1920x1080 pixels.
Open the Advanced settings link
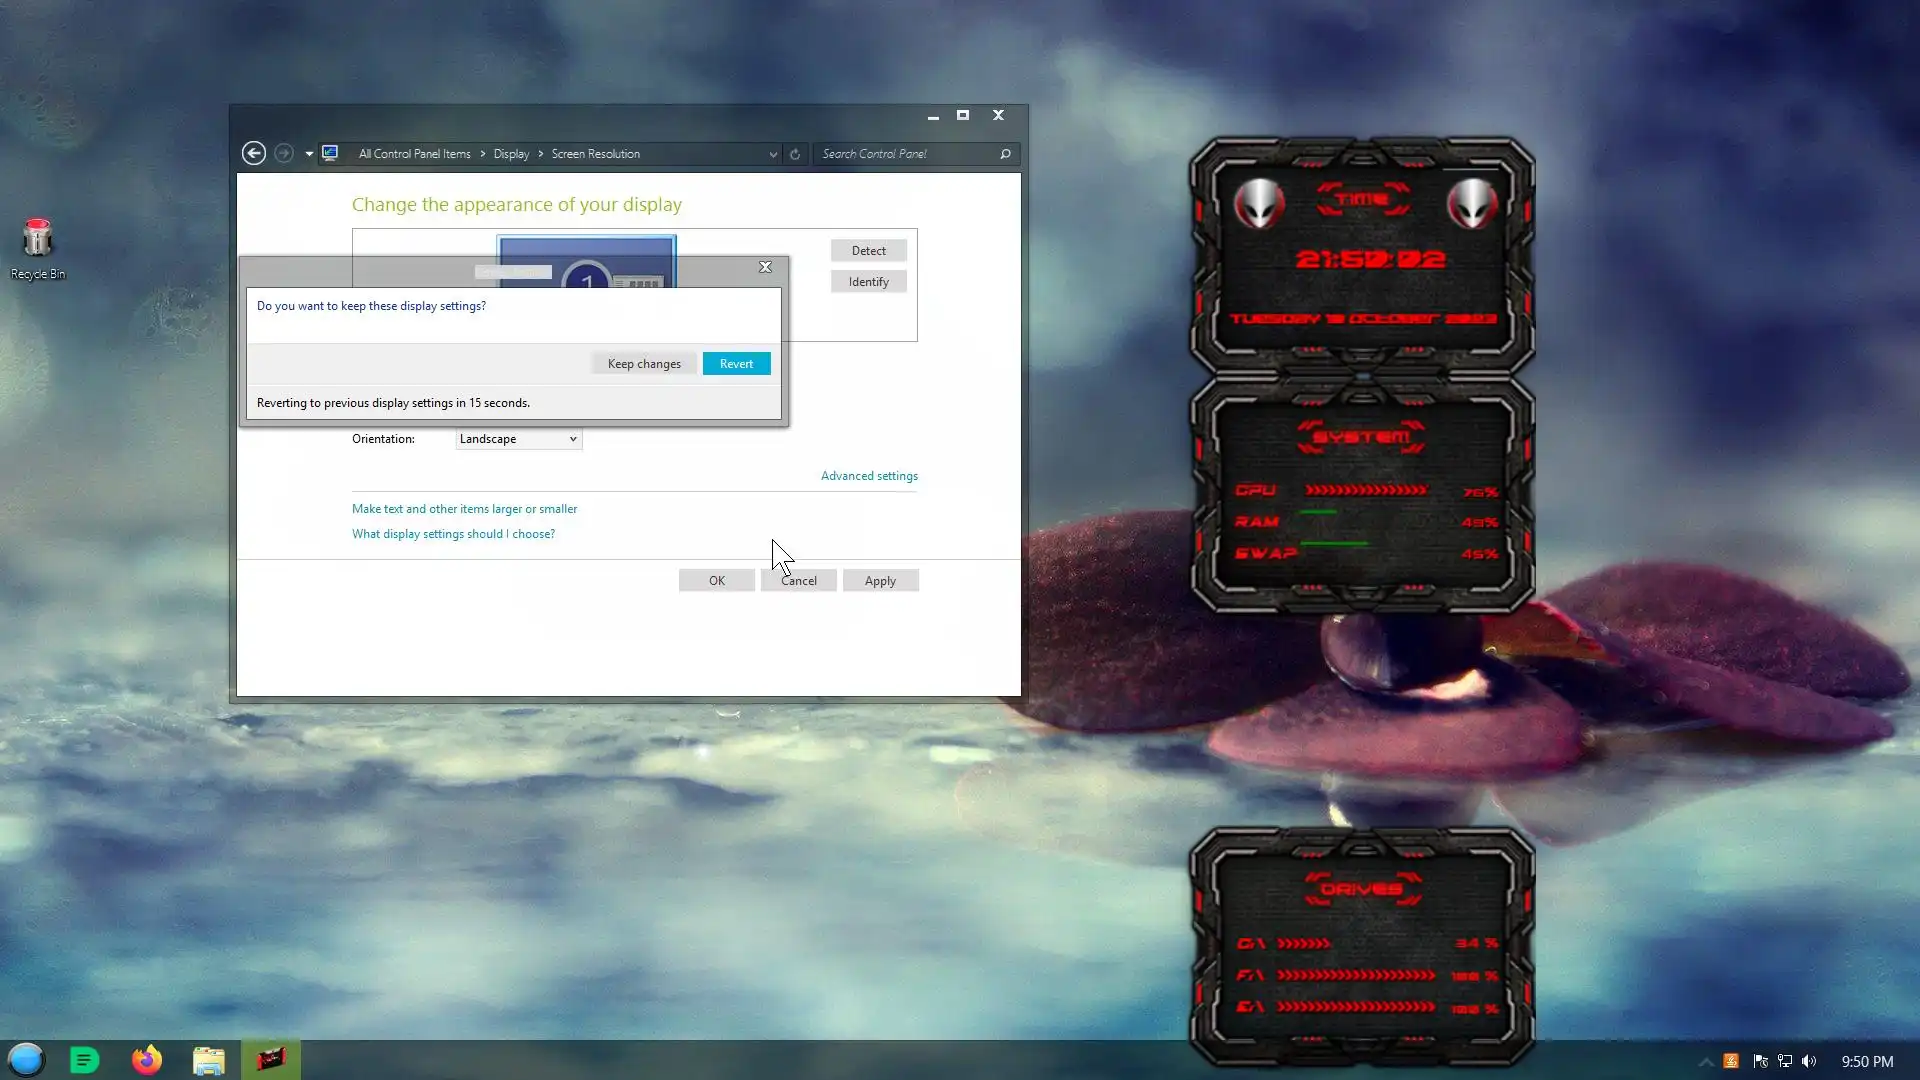[x=869, y=476]
